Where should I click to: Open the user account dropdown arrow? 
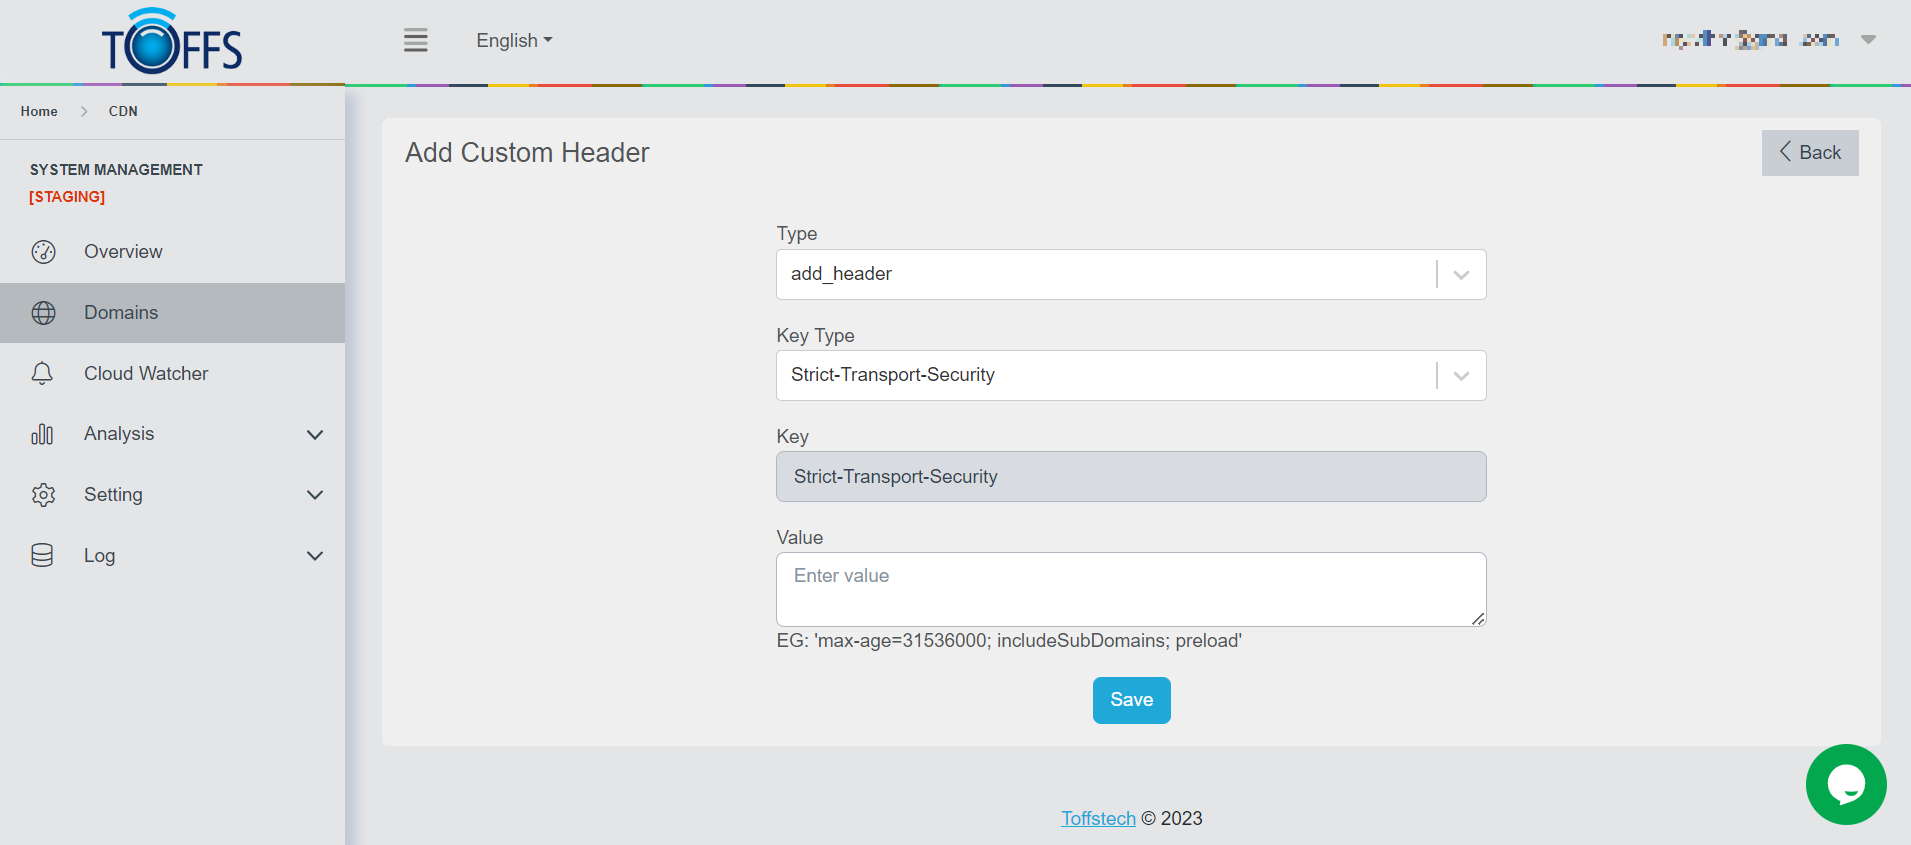(1867, 40)
